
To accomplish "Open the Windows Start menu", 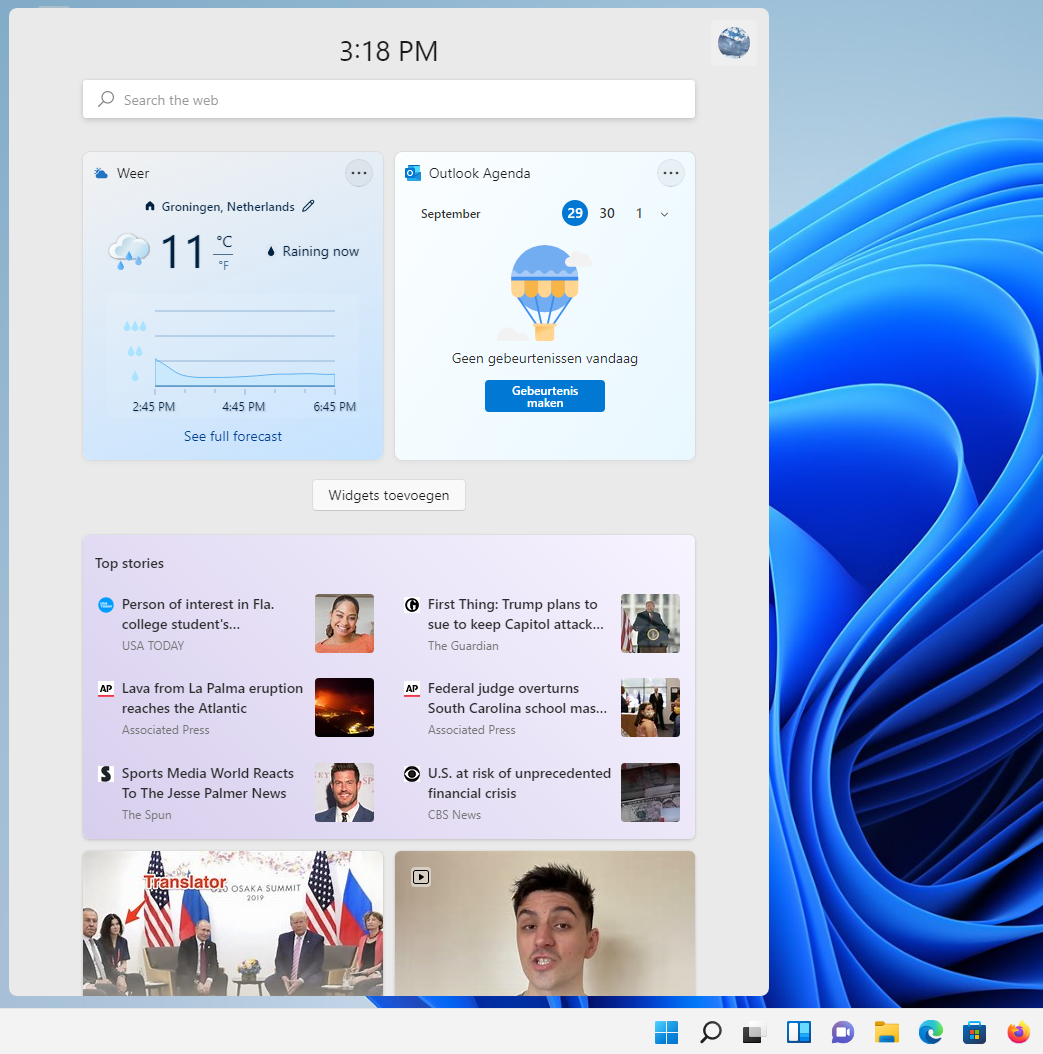I will click(666, 1031).
